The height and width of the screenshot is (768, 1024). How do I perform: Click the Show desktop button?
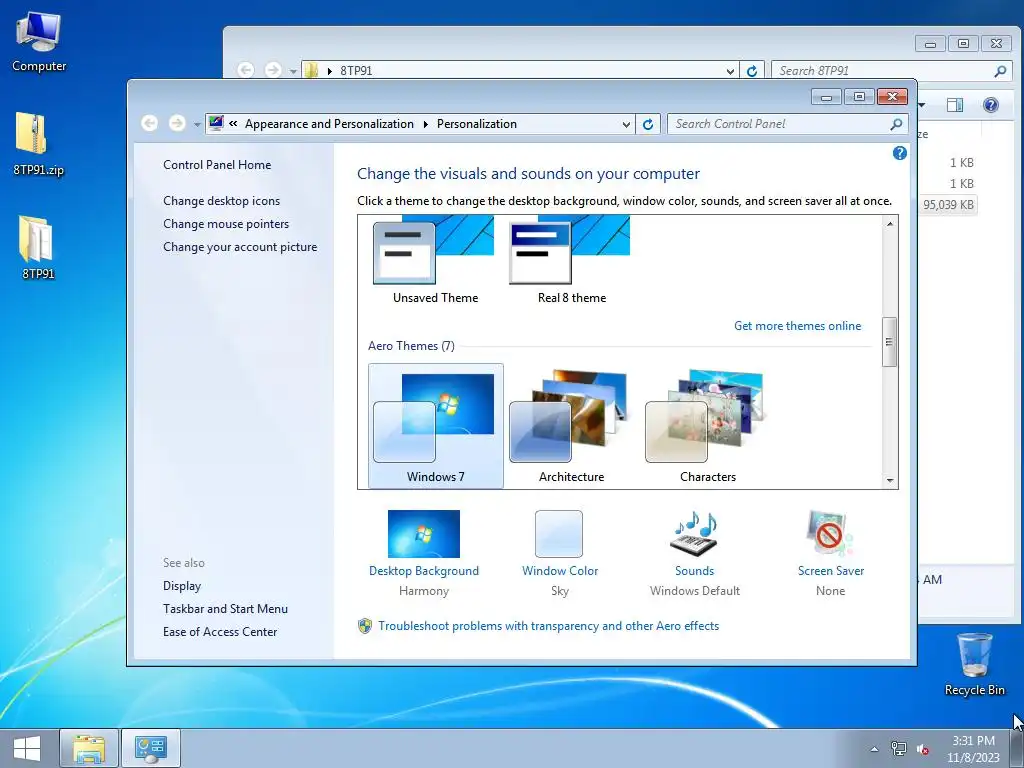[x=1017, y=748]
